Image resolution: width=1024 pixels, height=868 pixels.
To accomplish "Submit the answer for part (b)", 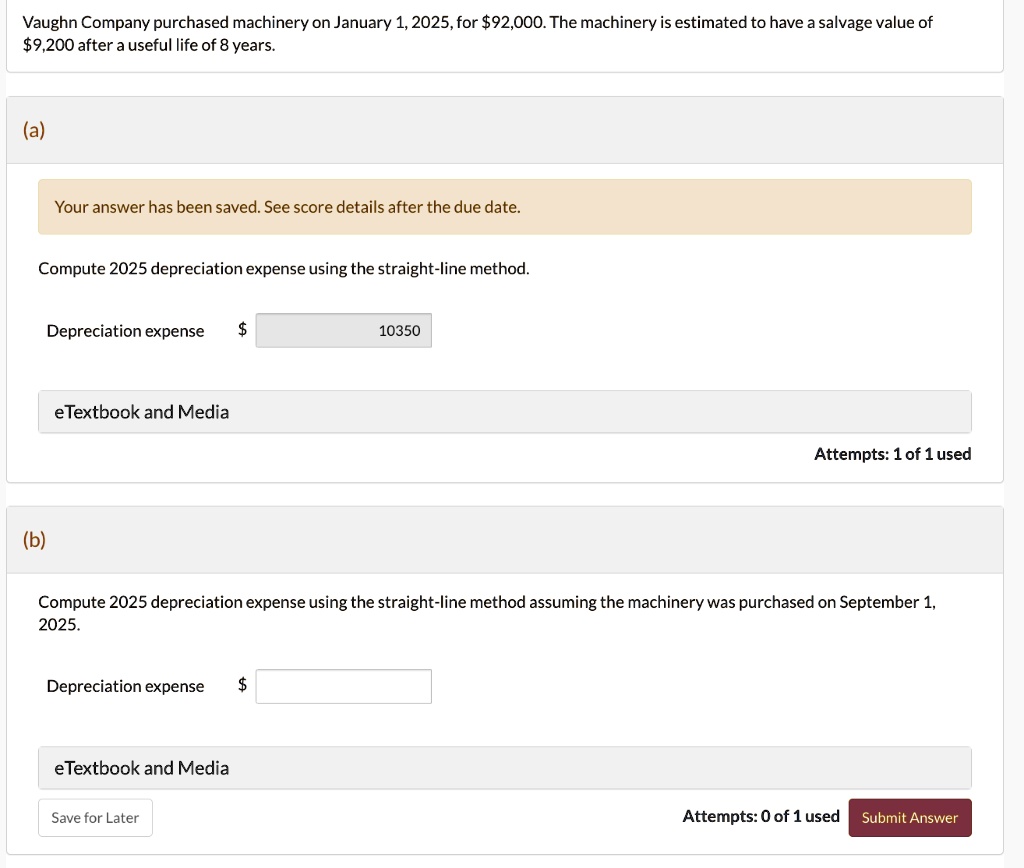I will click(x=909, y=817).
